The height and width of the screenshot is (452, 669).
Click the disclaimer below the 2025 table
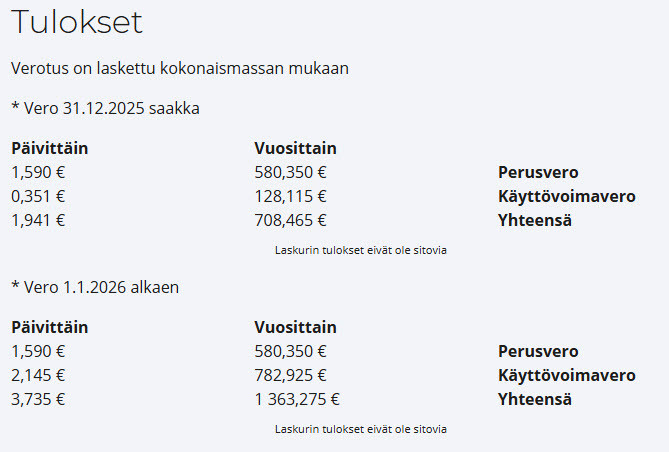pyautogui.click(x=360, y=250)
